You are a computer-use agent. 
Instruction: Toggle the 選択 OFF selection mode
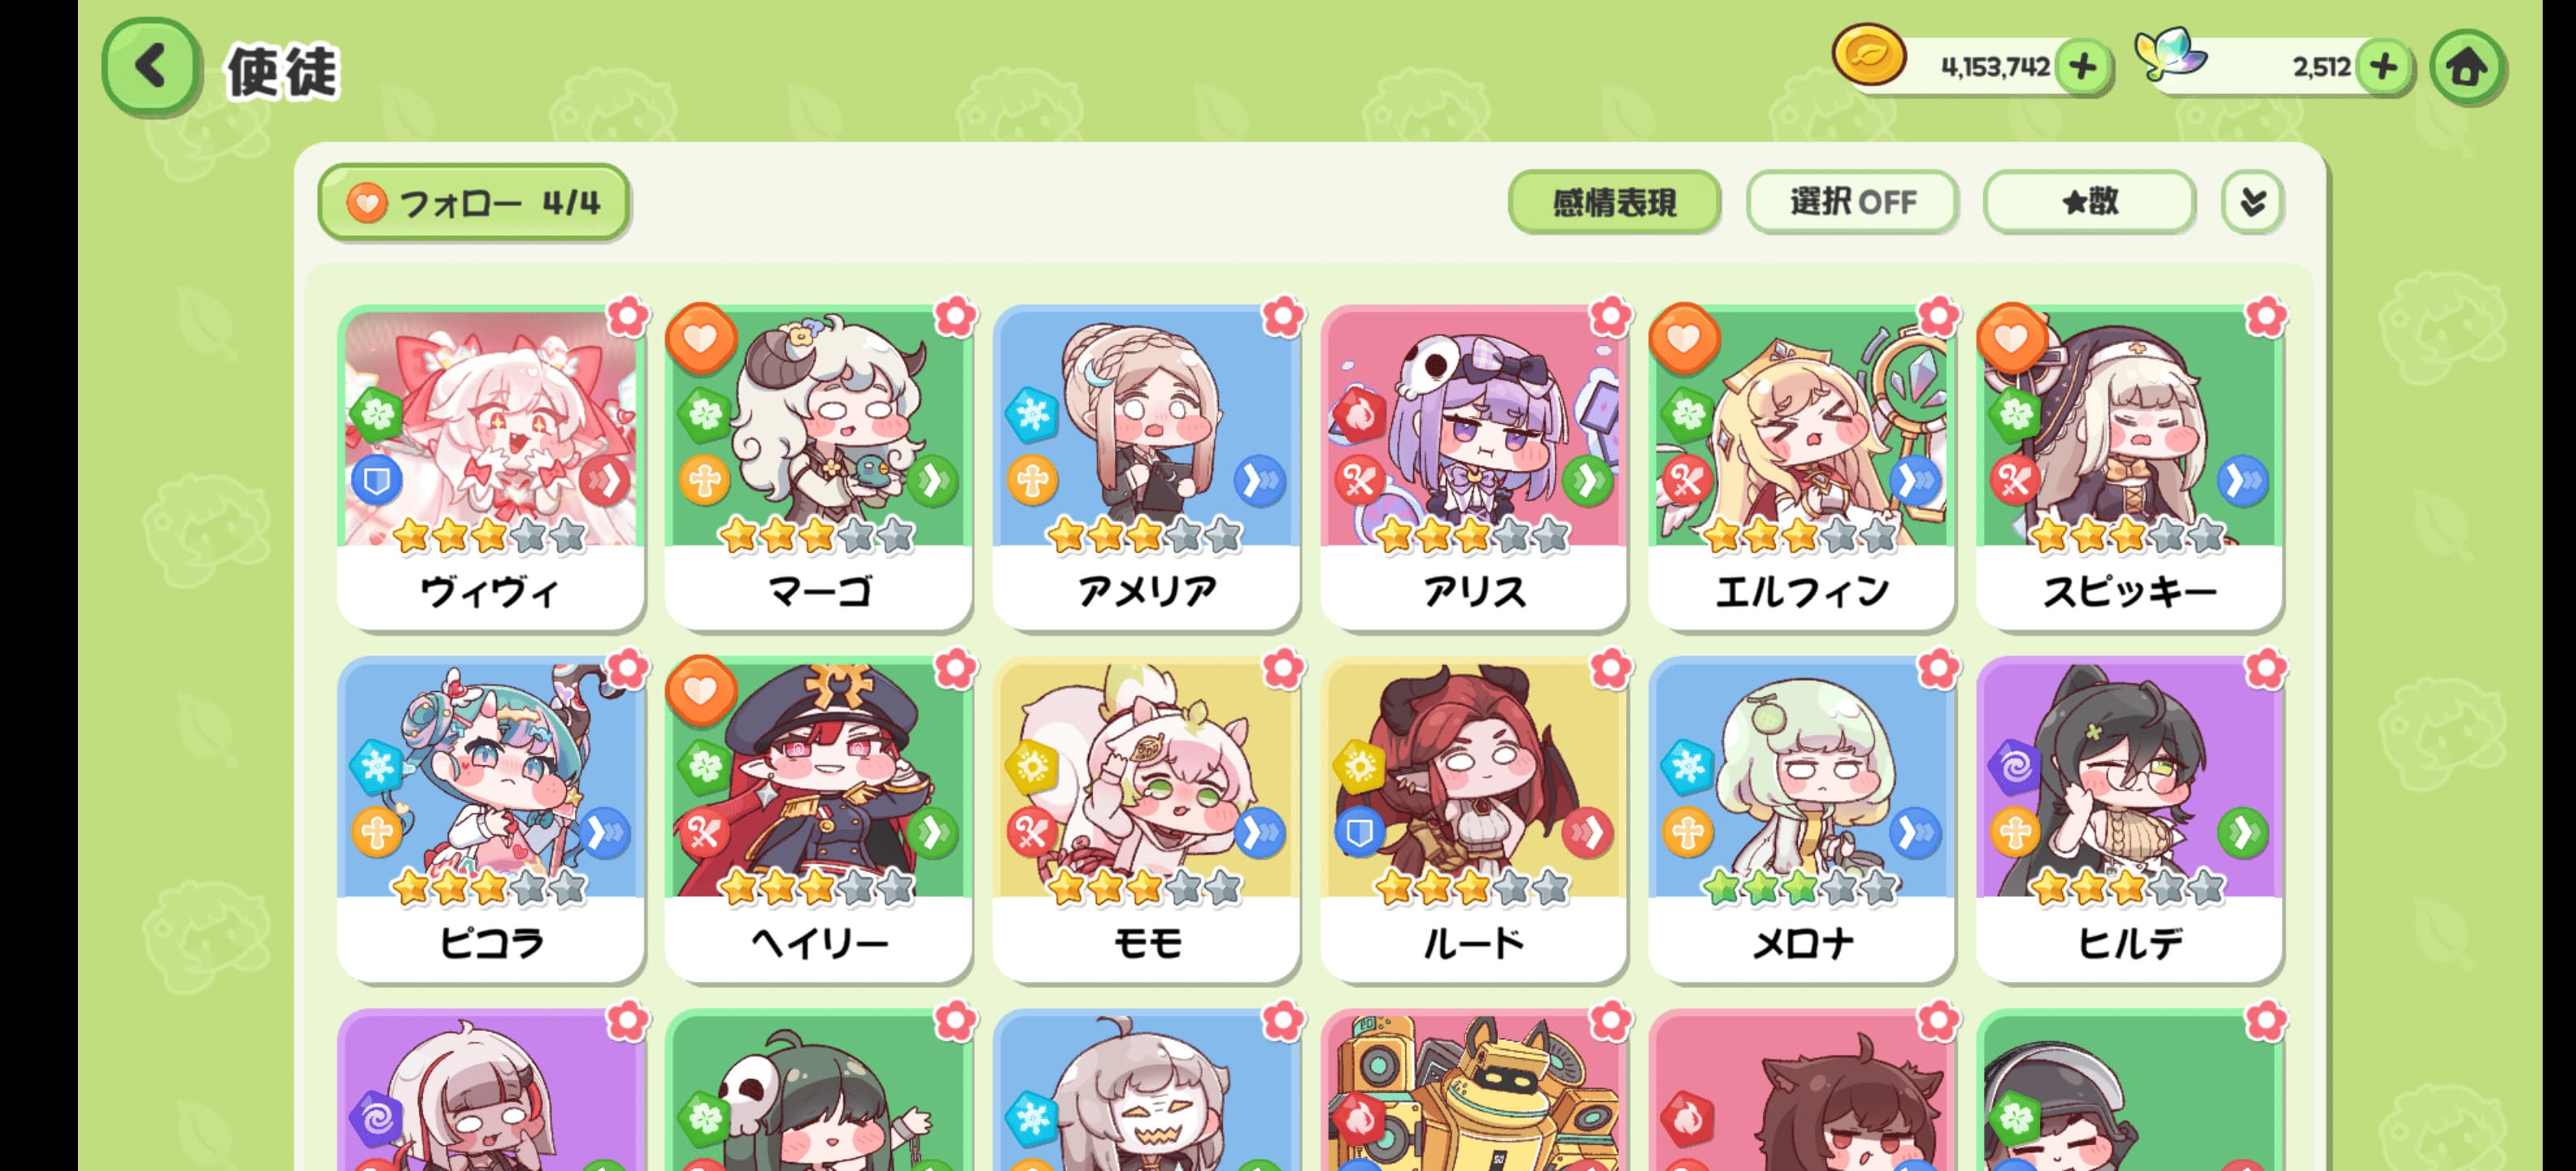point(1852,202)
